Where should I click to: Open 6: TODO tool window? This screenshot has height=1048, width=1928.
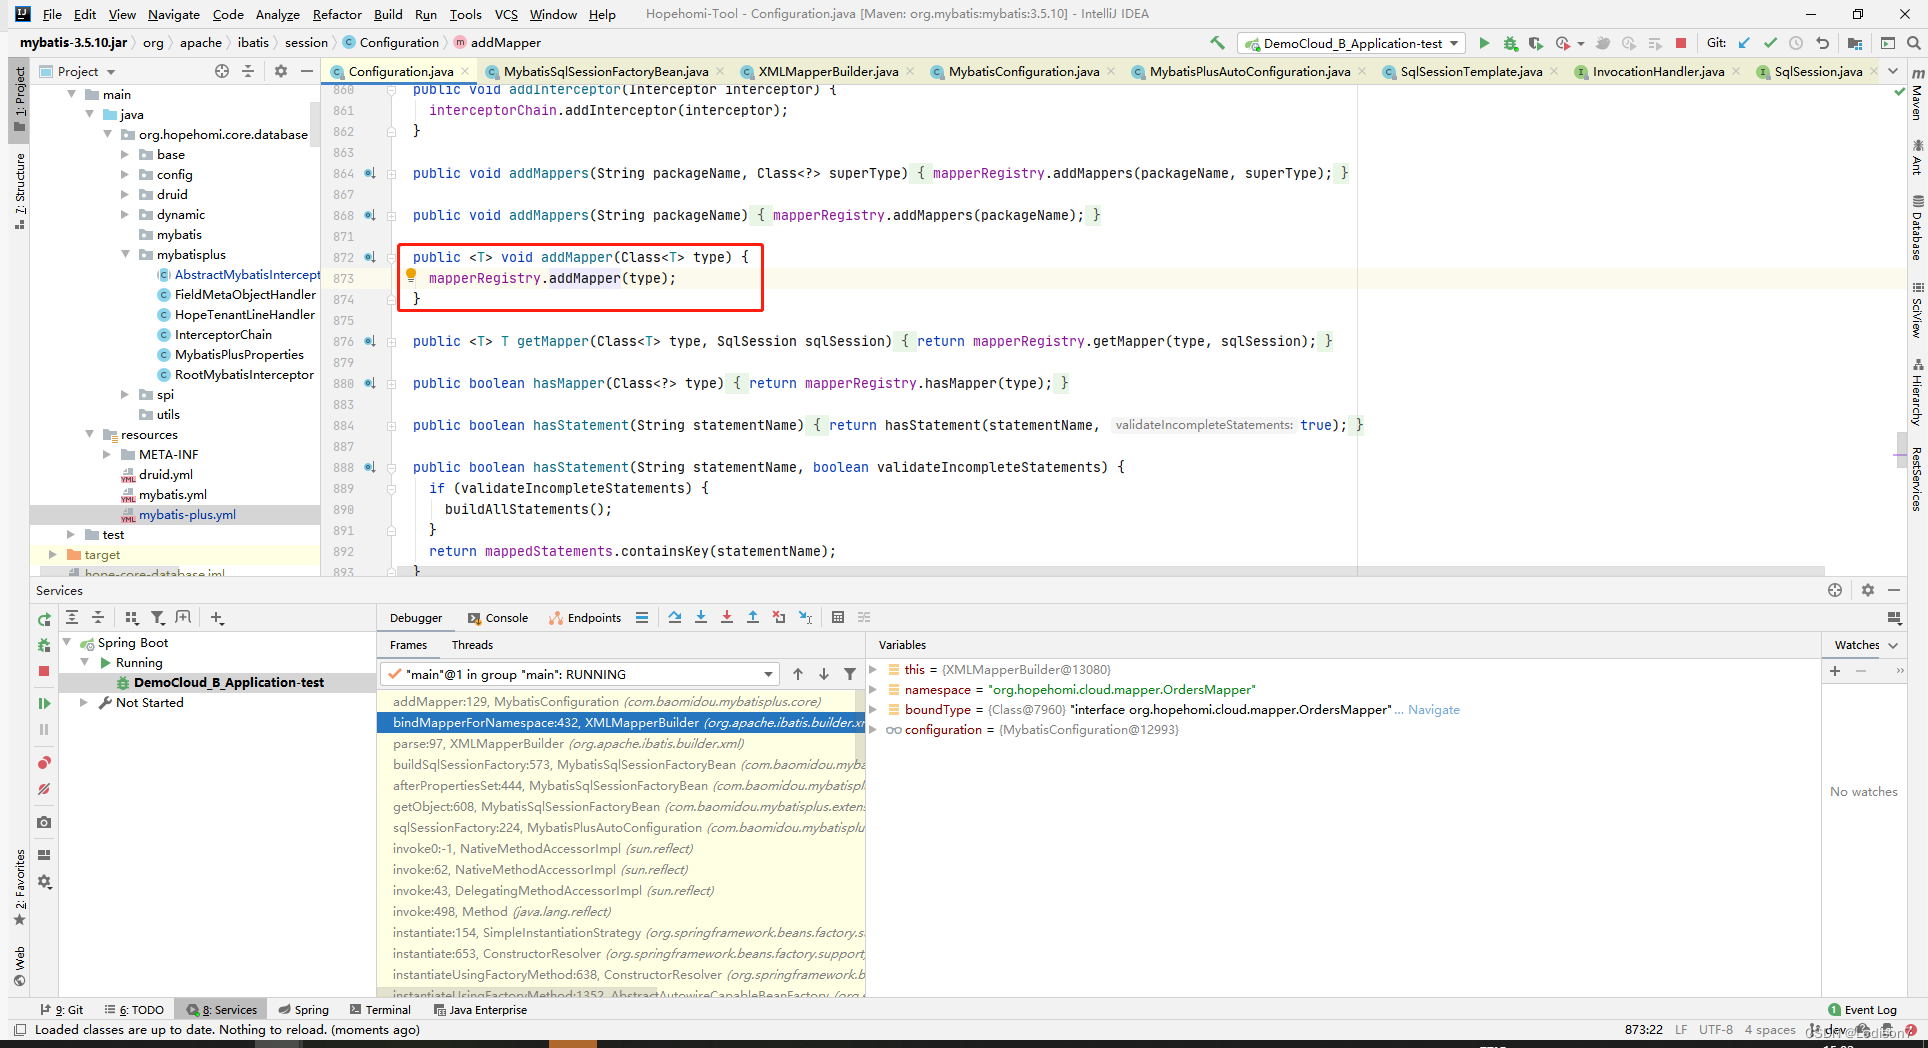click(x=134, y=1010)
